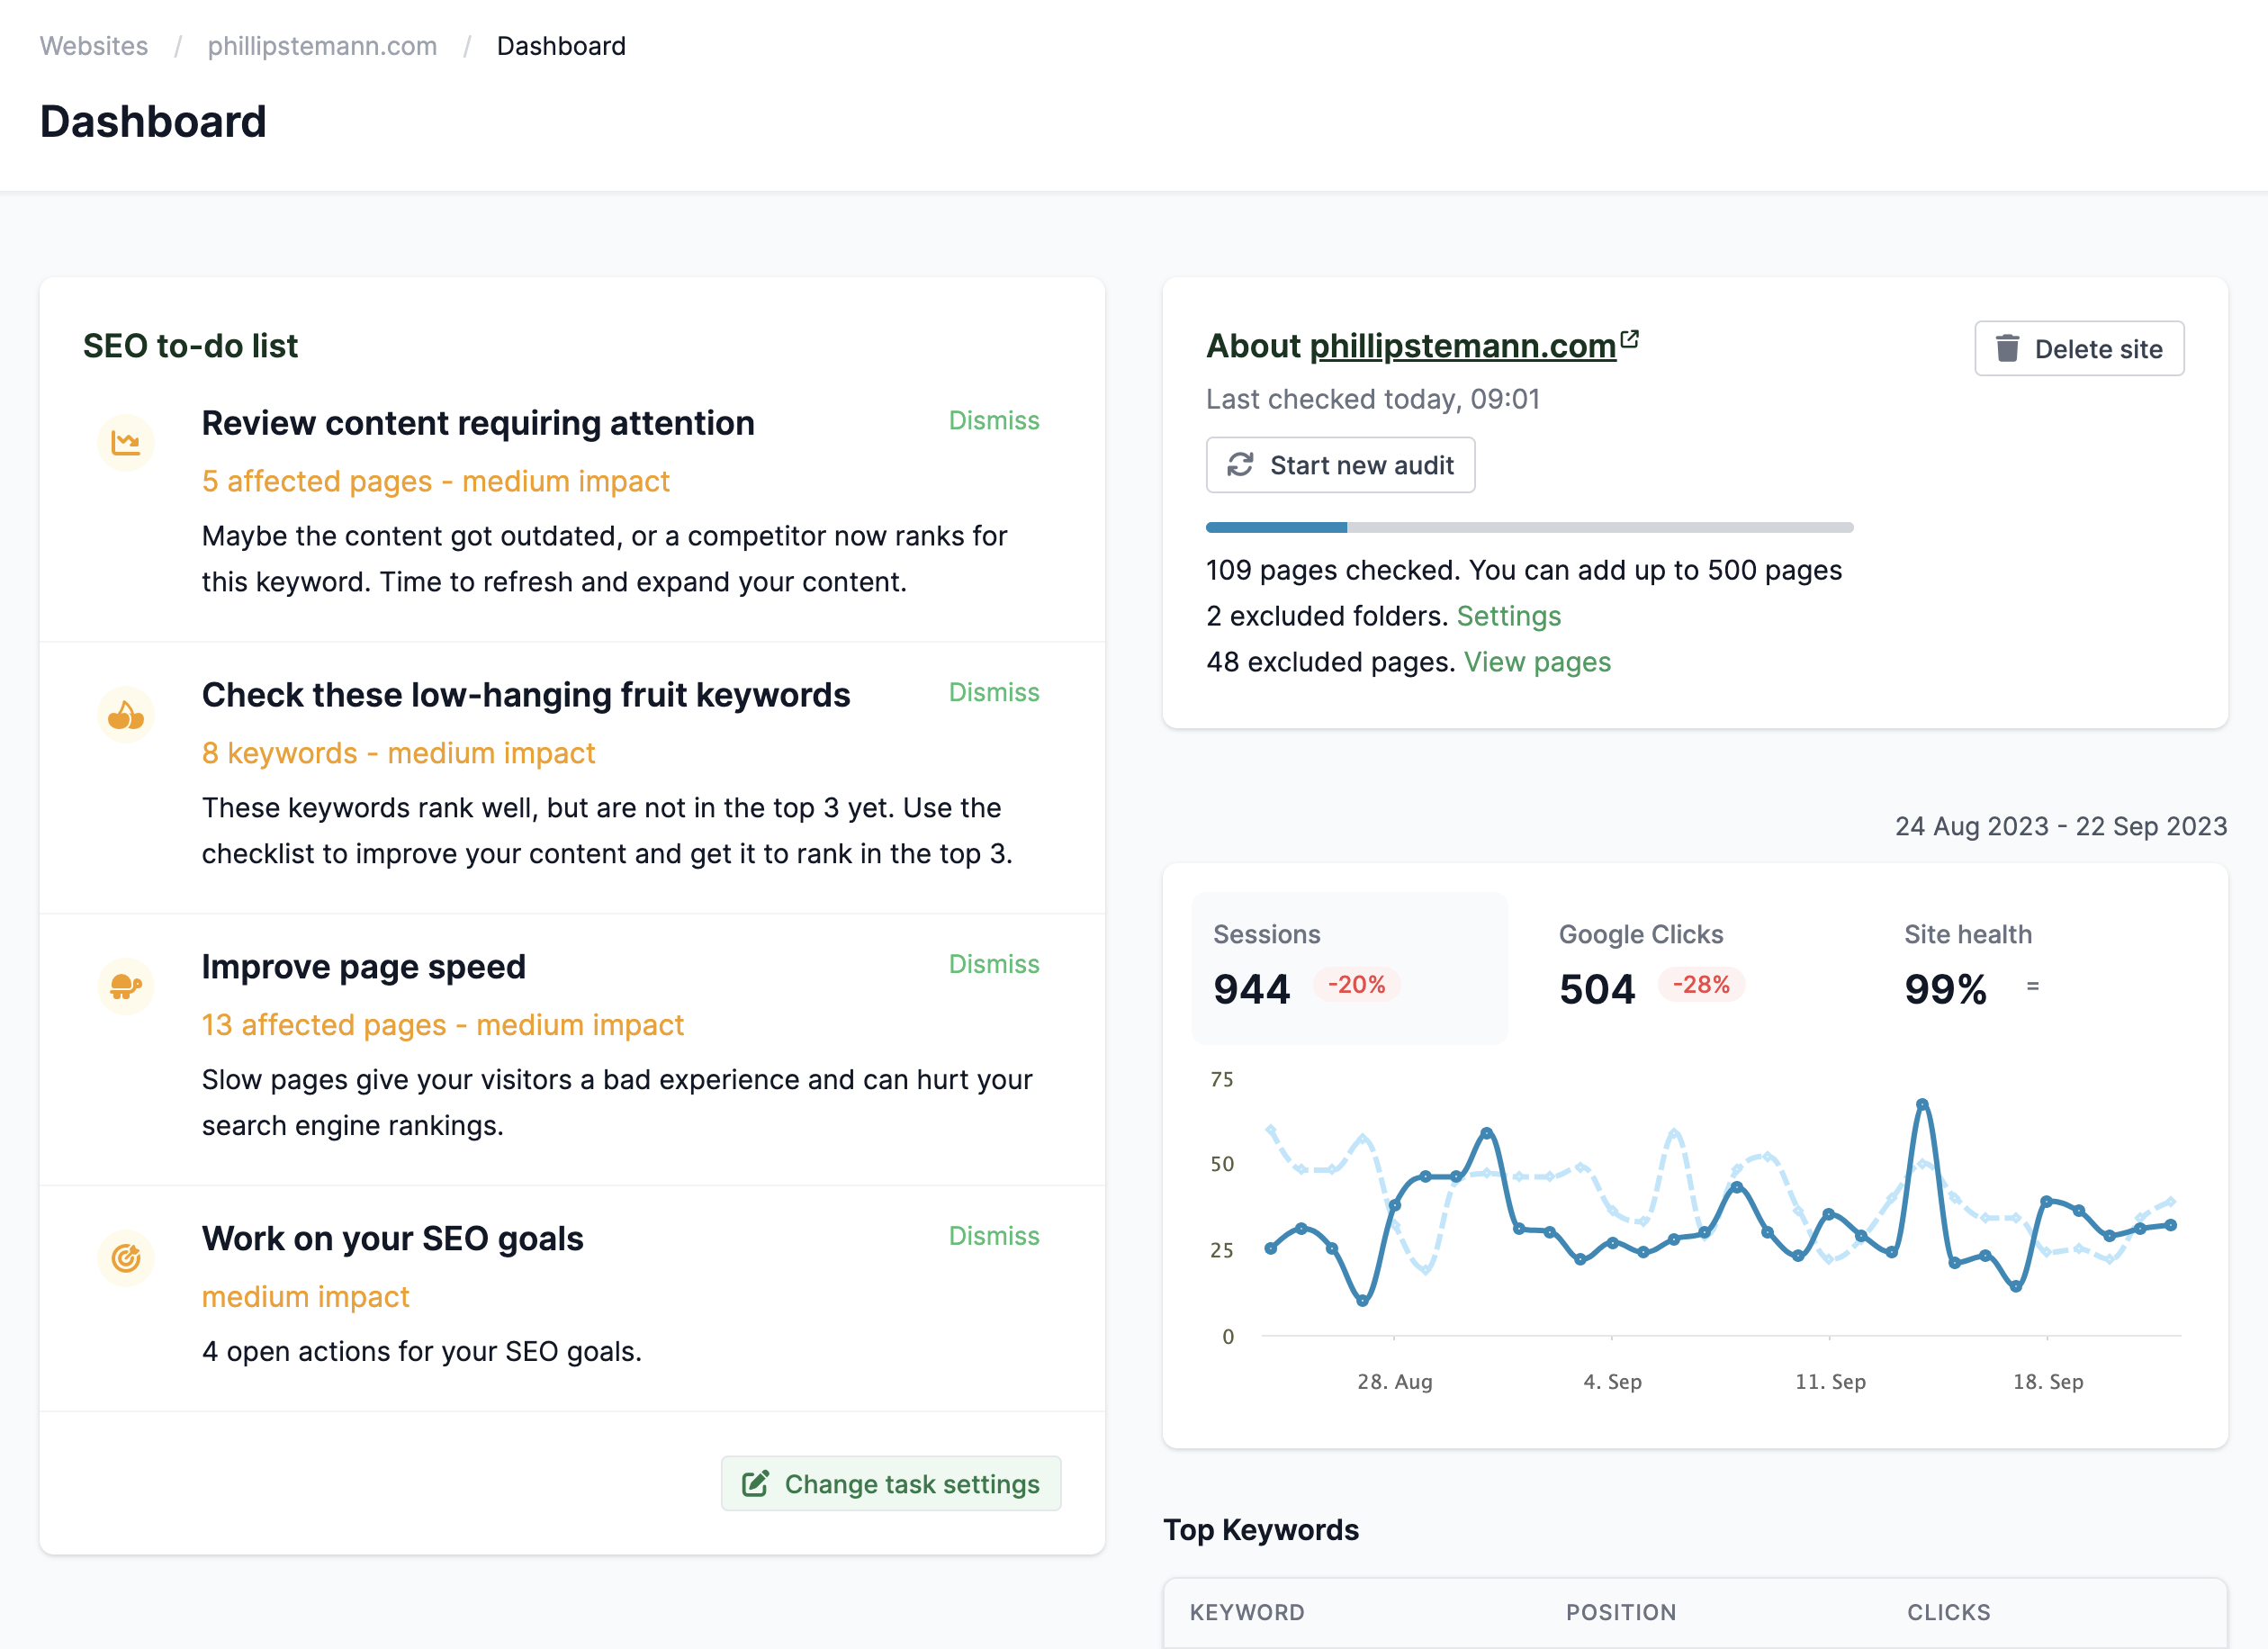Click the 24 Aug 2023 - 22 Sep 2023 date range
Viewport: 2268px width, 1649px height.
2061,826
